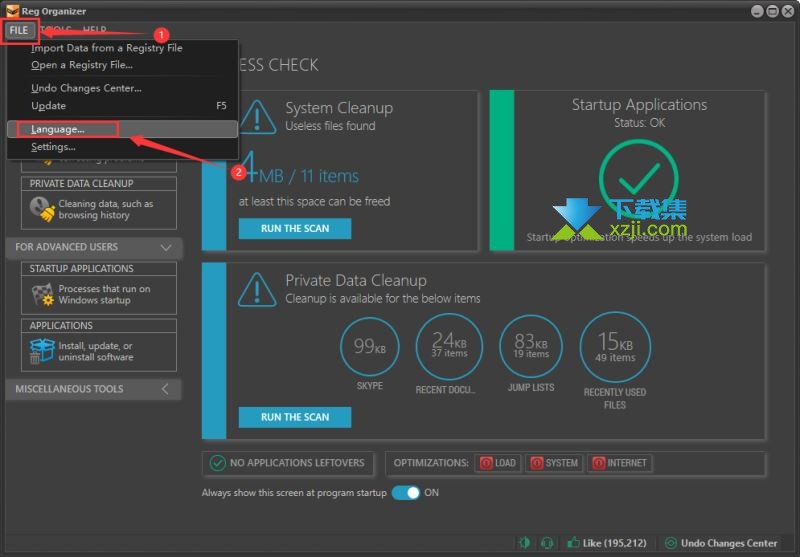800x557 pixels.
Task: Toggle the LOAD optimization indicator
Action: (x=497, y=463)
